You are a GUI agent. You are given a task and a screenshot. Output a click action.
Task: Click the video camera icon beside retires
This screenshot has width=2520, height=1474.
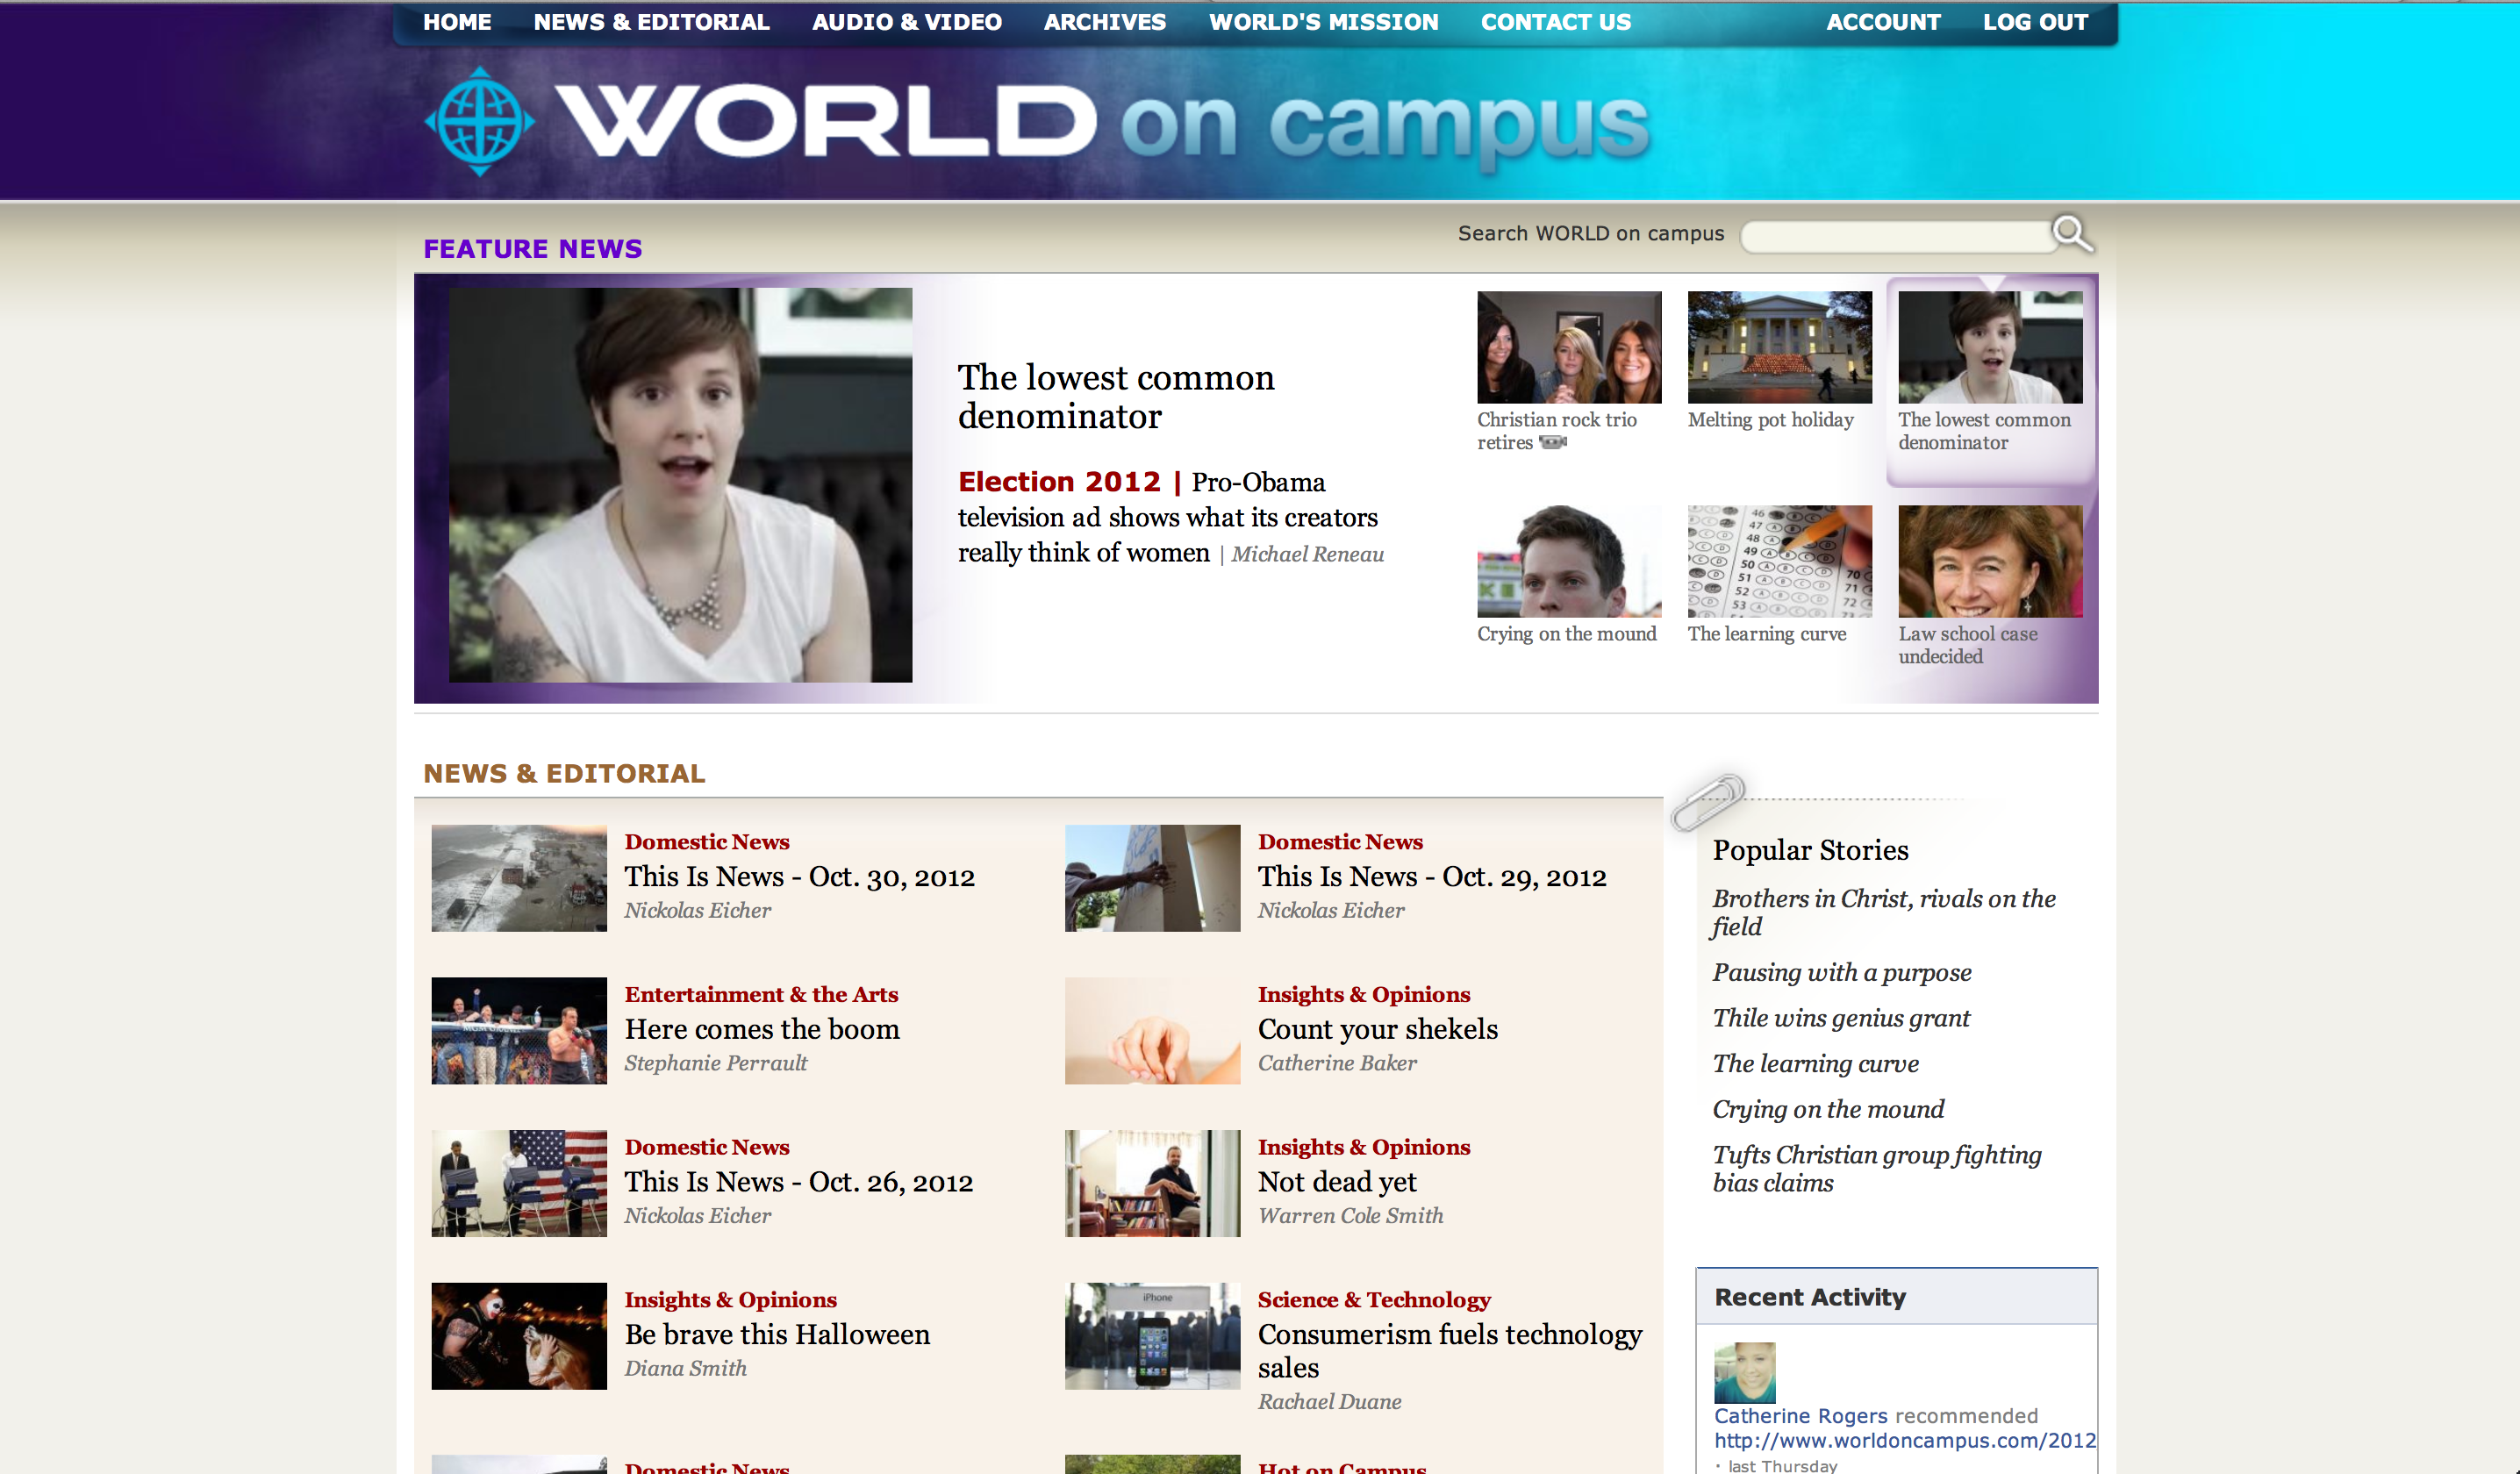point(1553,442)
